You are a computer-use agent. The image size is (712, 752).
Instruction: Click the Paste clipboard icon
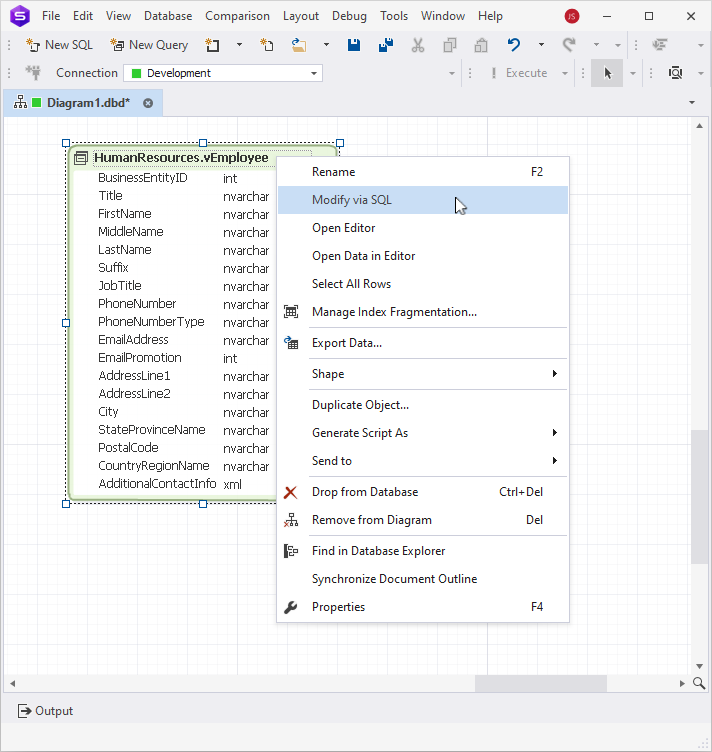pyautogui.click(x=481, y=45)
